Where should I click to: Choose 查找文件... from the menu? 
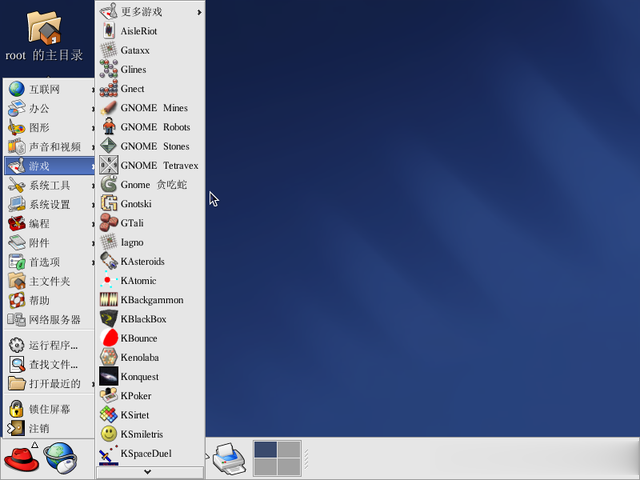[50, 364]
